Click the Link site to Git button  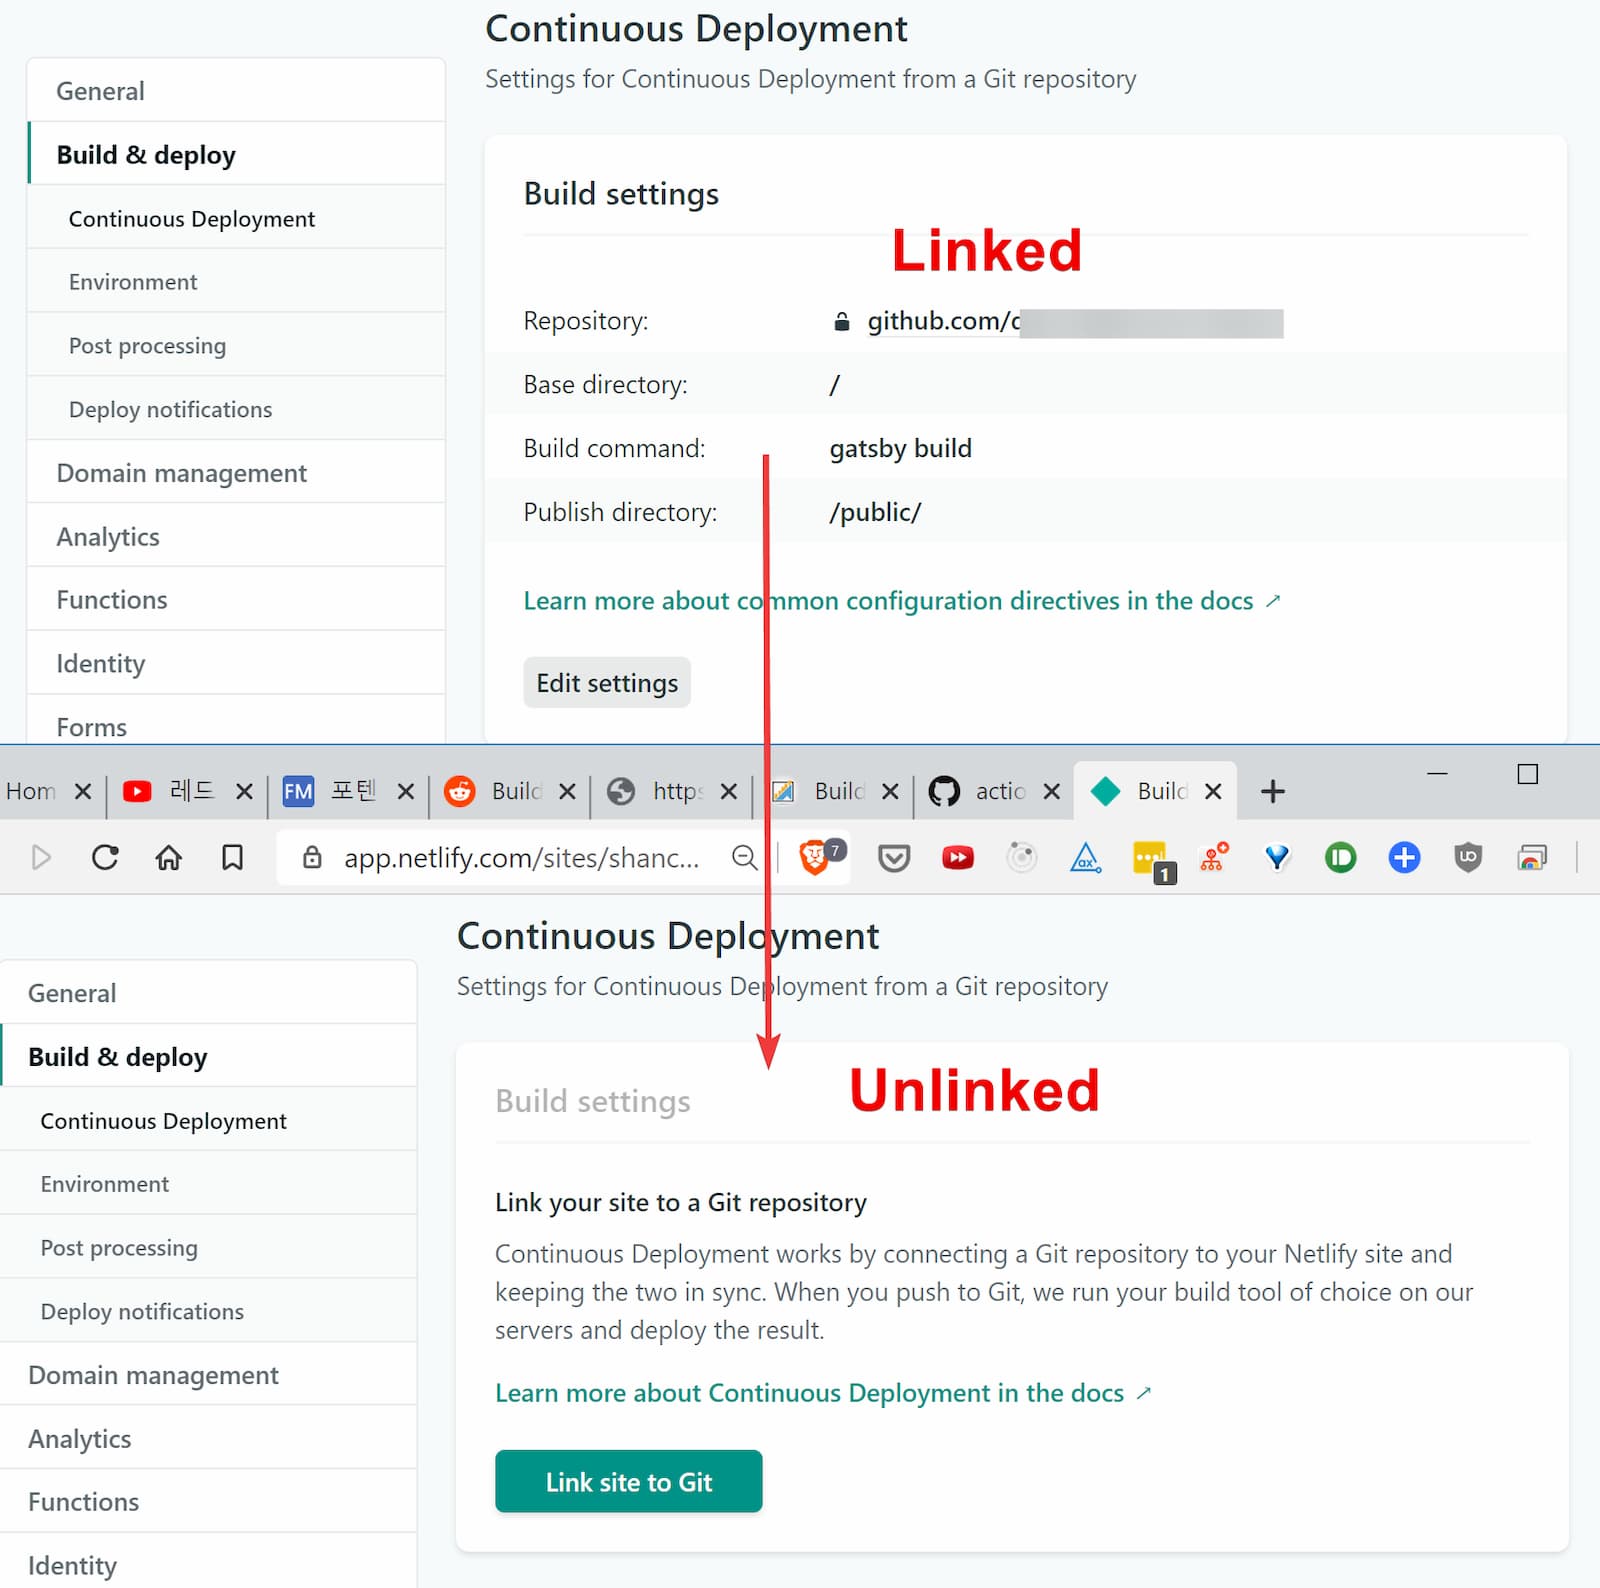628,1481
